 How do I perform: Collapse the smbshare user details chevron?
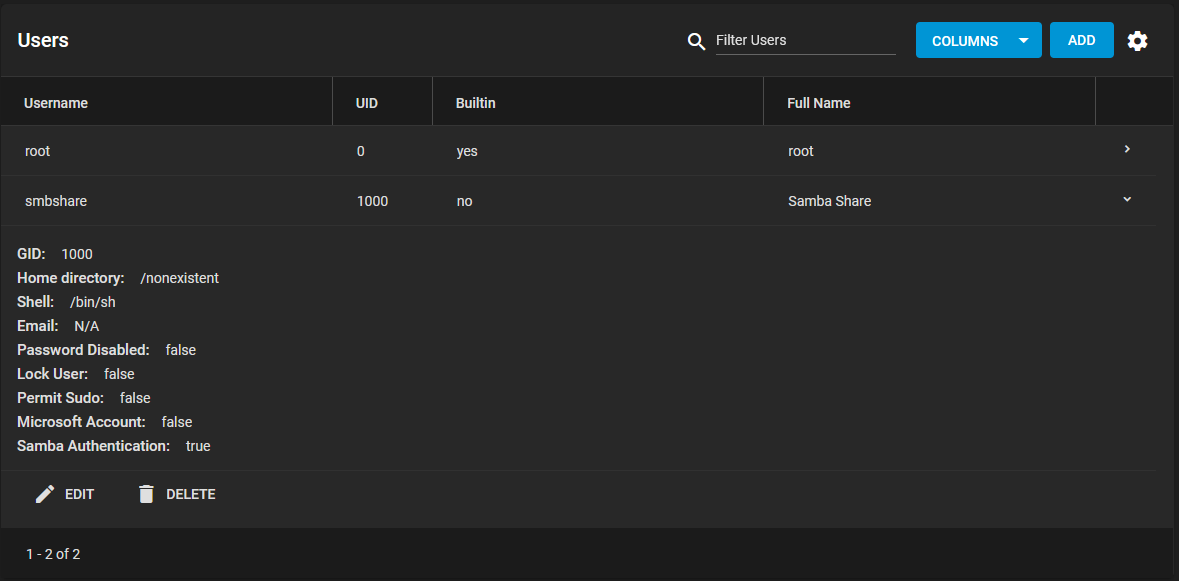click(1126, 199)
